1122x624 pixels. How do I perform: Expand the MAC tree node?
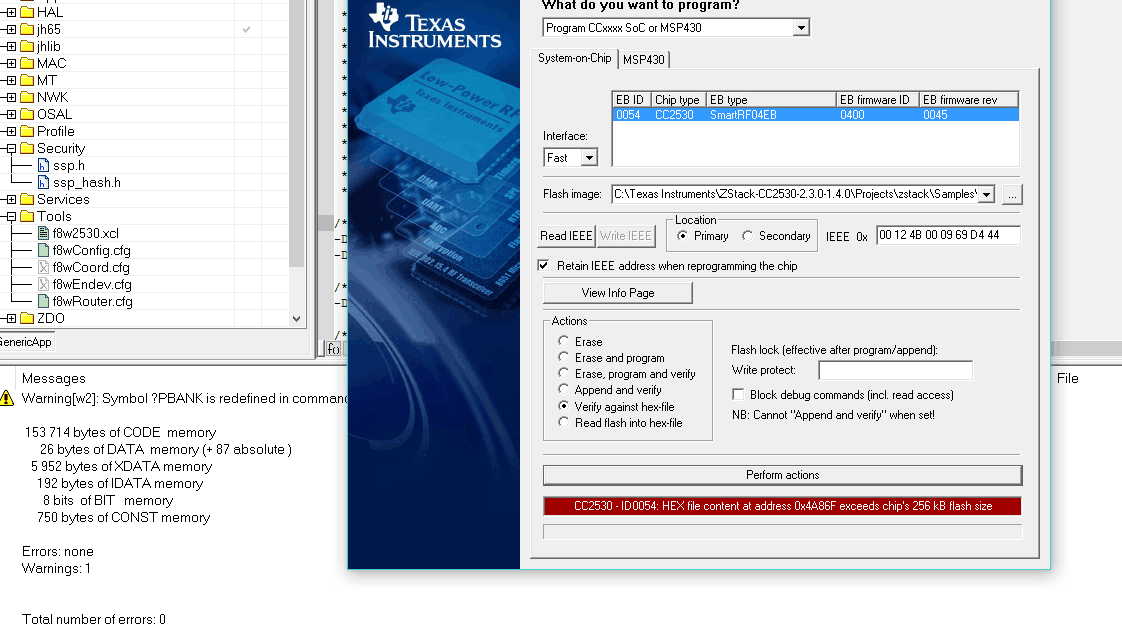pyautogui.click(x=11, y=64)
